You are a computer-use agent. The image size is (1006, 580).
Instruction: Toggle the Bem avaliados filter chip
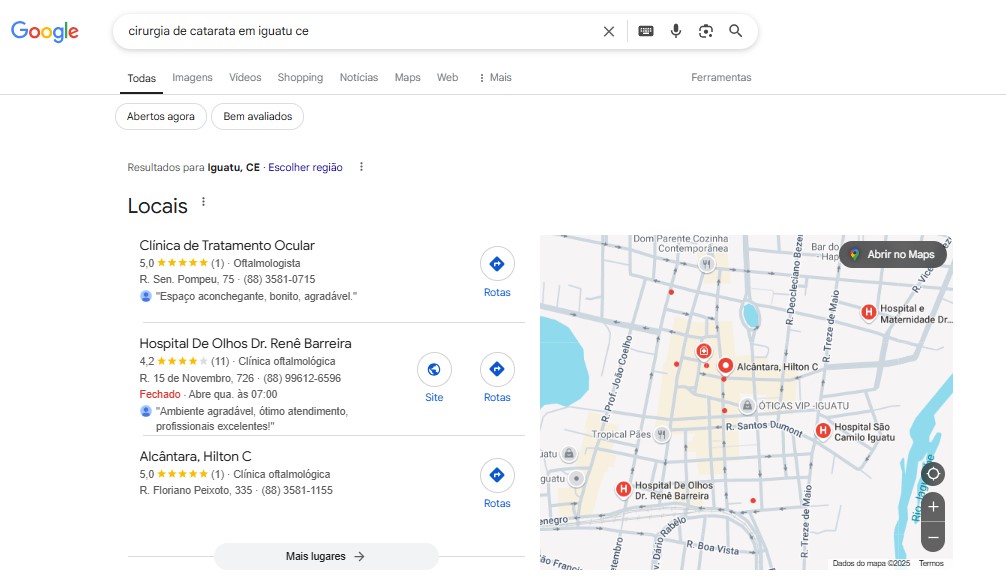click(257, 116)
